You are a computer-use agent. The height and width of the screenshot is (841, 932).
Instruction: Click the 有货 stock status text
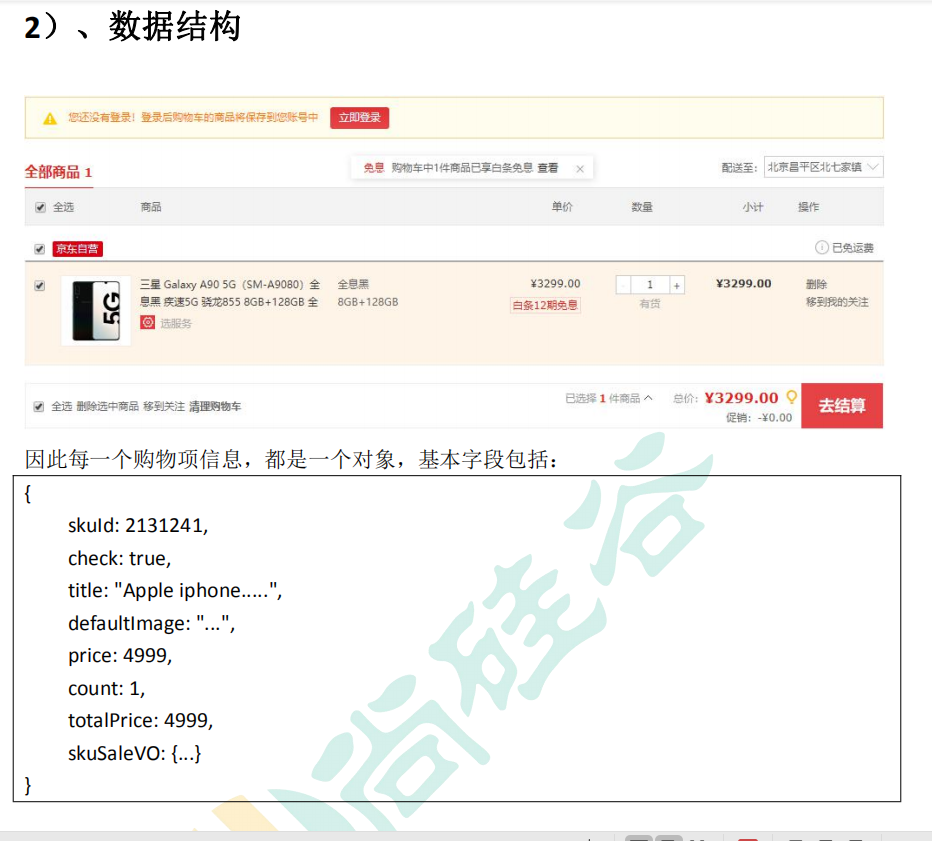650,304
